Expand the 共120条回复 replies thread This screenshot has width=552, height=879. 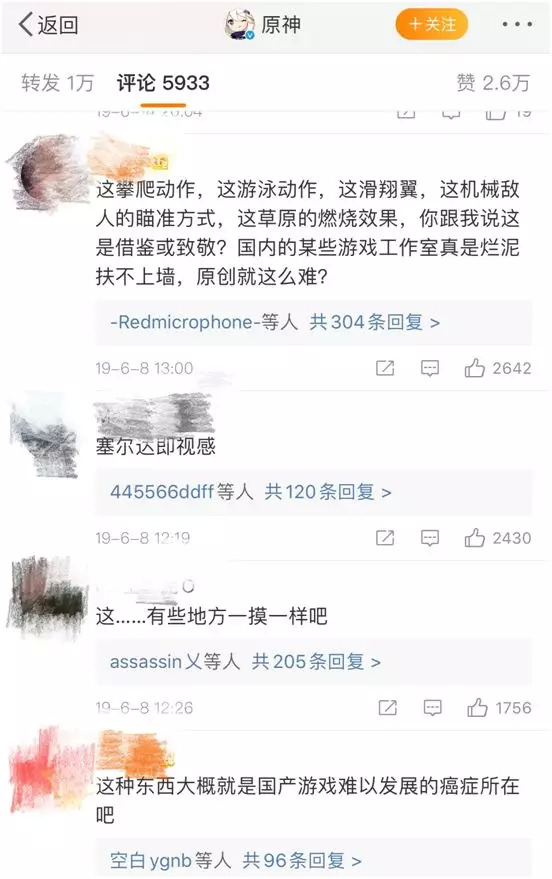click(x=327, y=492)
